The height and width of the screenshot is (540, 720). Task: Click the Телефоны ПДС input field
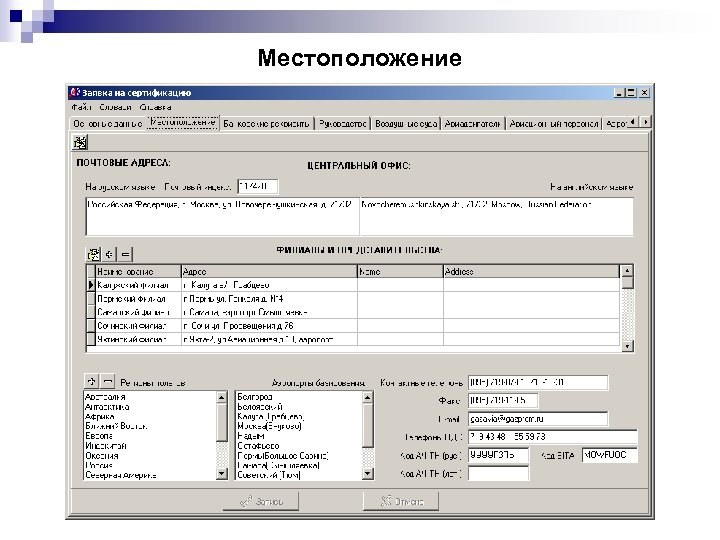click(x=552, y=437)
